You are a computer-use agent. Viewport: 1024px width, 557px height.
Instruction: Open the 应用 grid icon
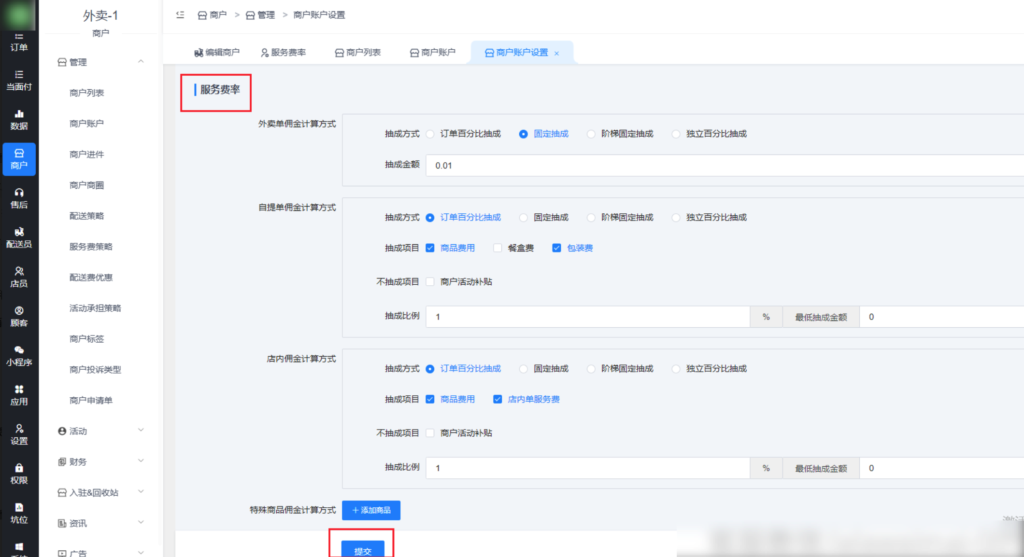click(19, 394)
